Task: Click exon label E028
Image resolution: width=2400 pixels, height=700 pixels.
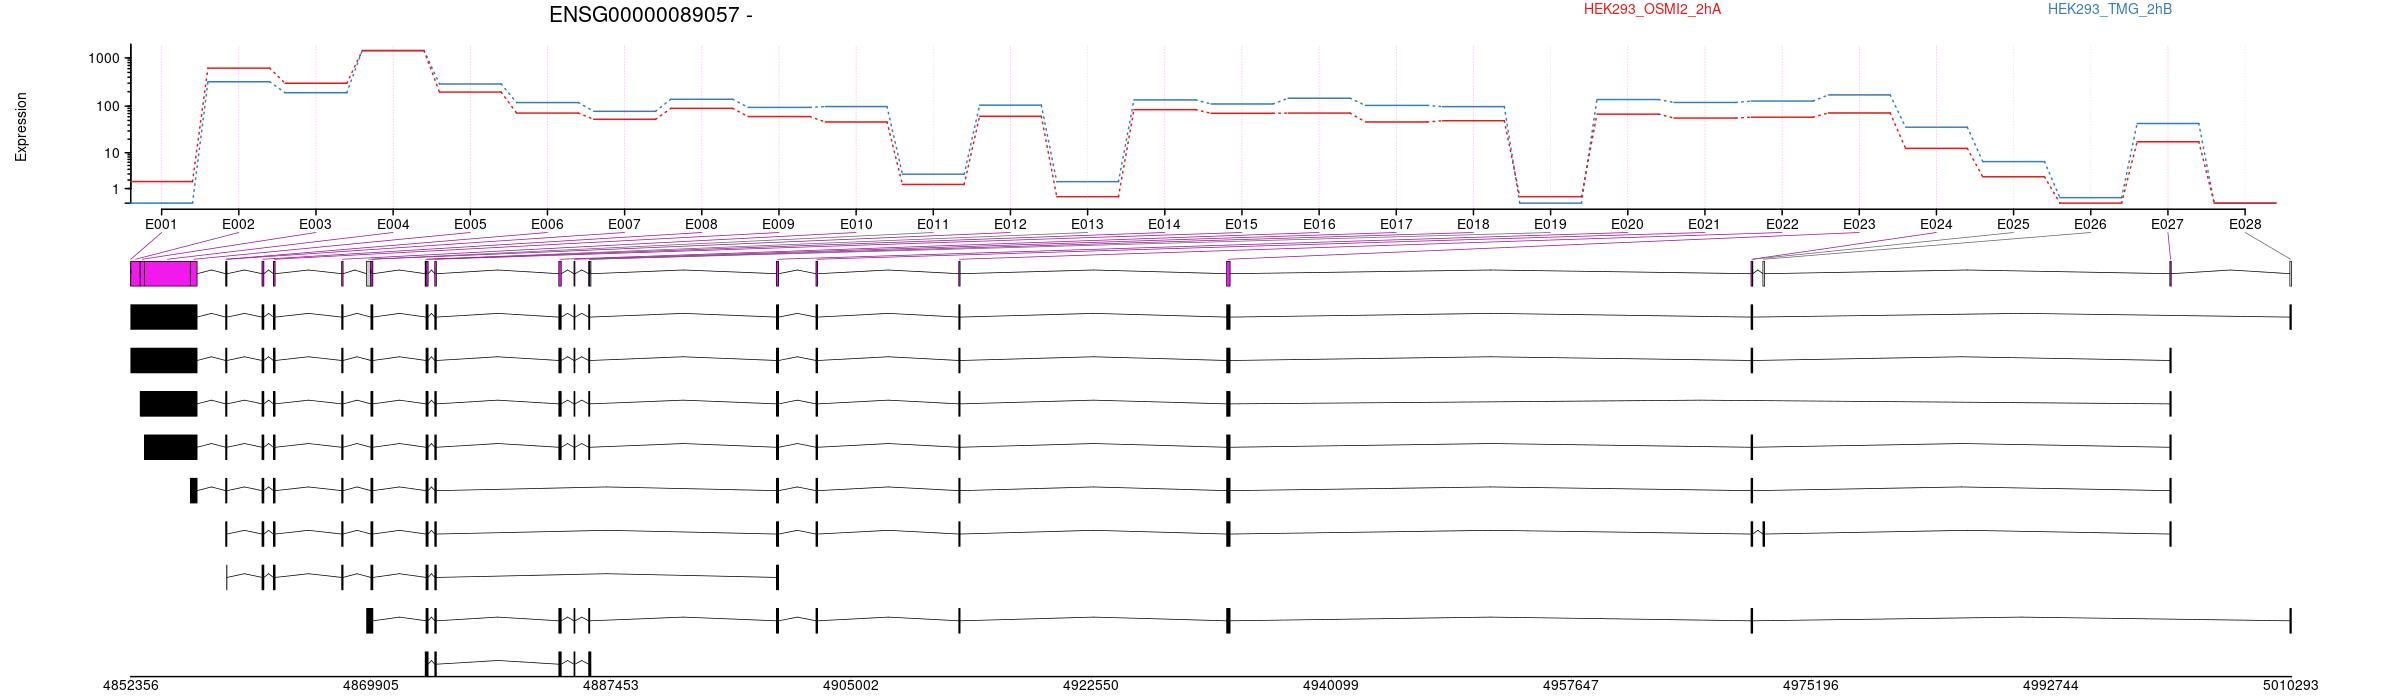Action: (x=2245, y=225)
